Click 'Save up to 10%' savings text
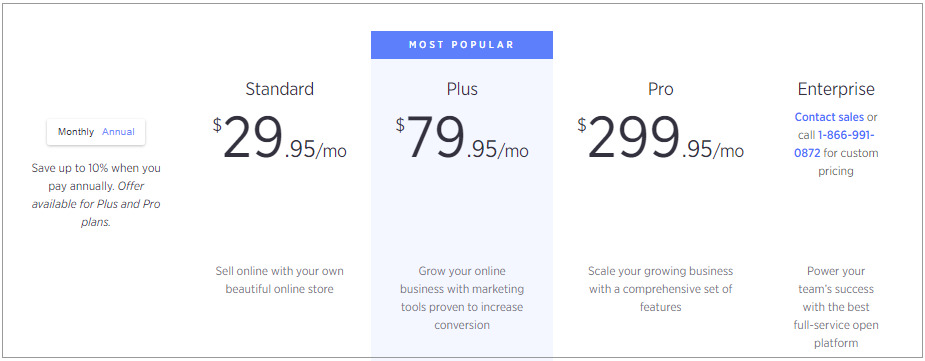Image resolution: width=925 pixels, height=361 pixels. [x=96, y=177]
